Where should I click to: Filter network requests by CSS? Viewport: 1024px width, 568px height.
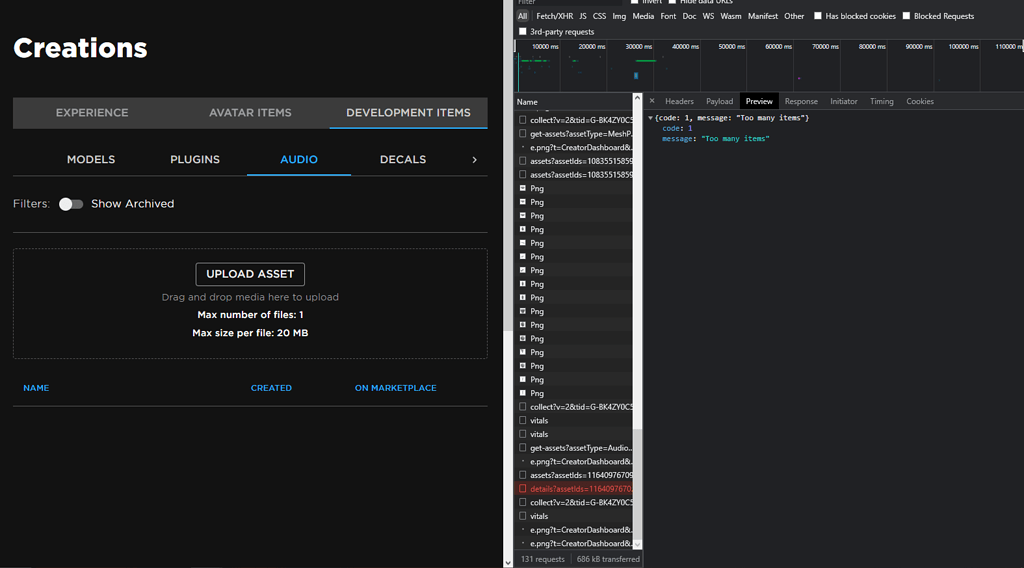600,16
